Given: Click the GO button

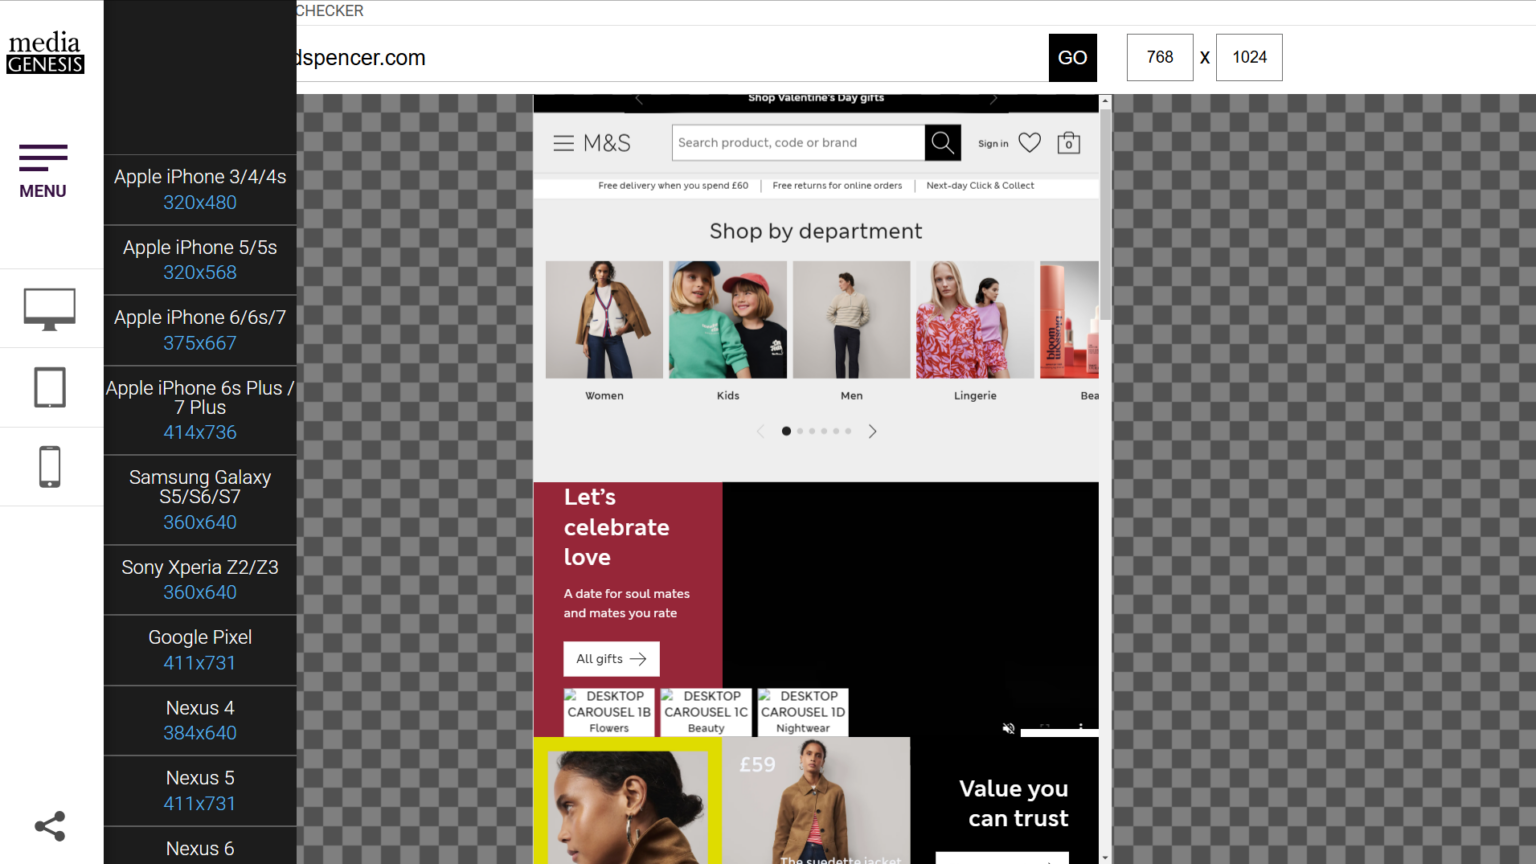Looking at the screenshot, I should (1073, 58).
